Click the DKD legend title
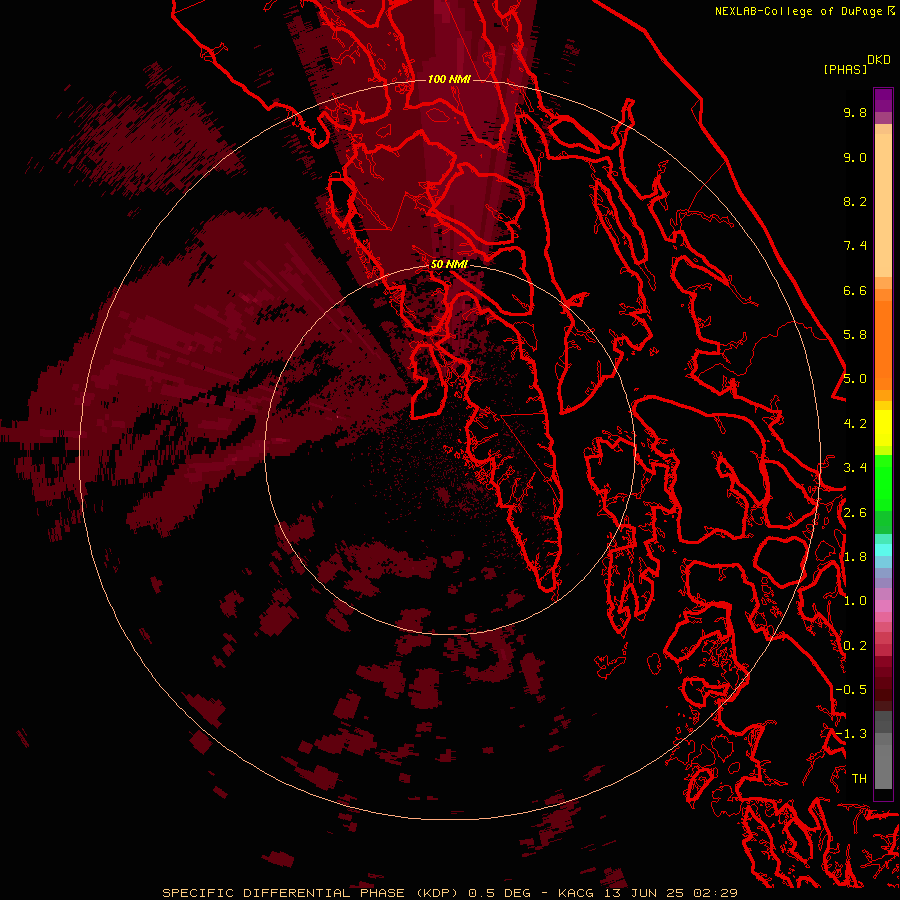900x900 pixels. pos(879,60)
